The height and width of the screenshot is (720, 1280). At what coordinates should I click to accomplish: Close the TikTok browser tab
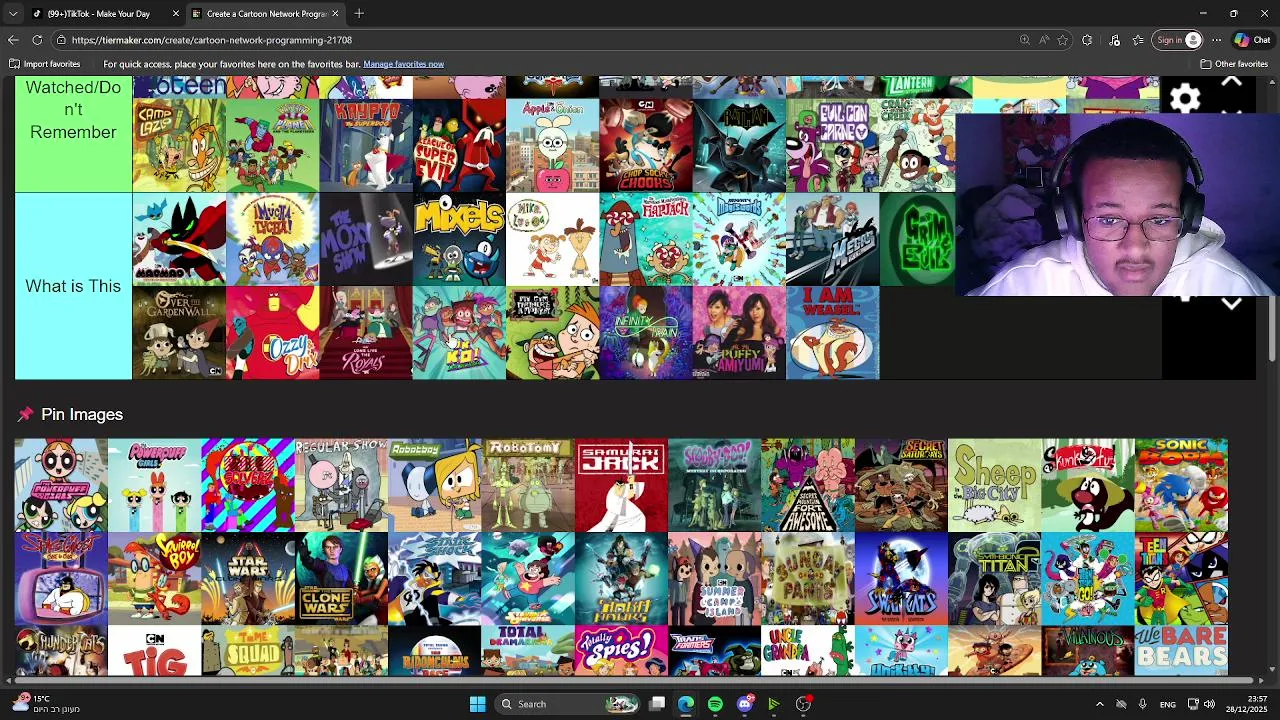coord(176,14)
